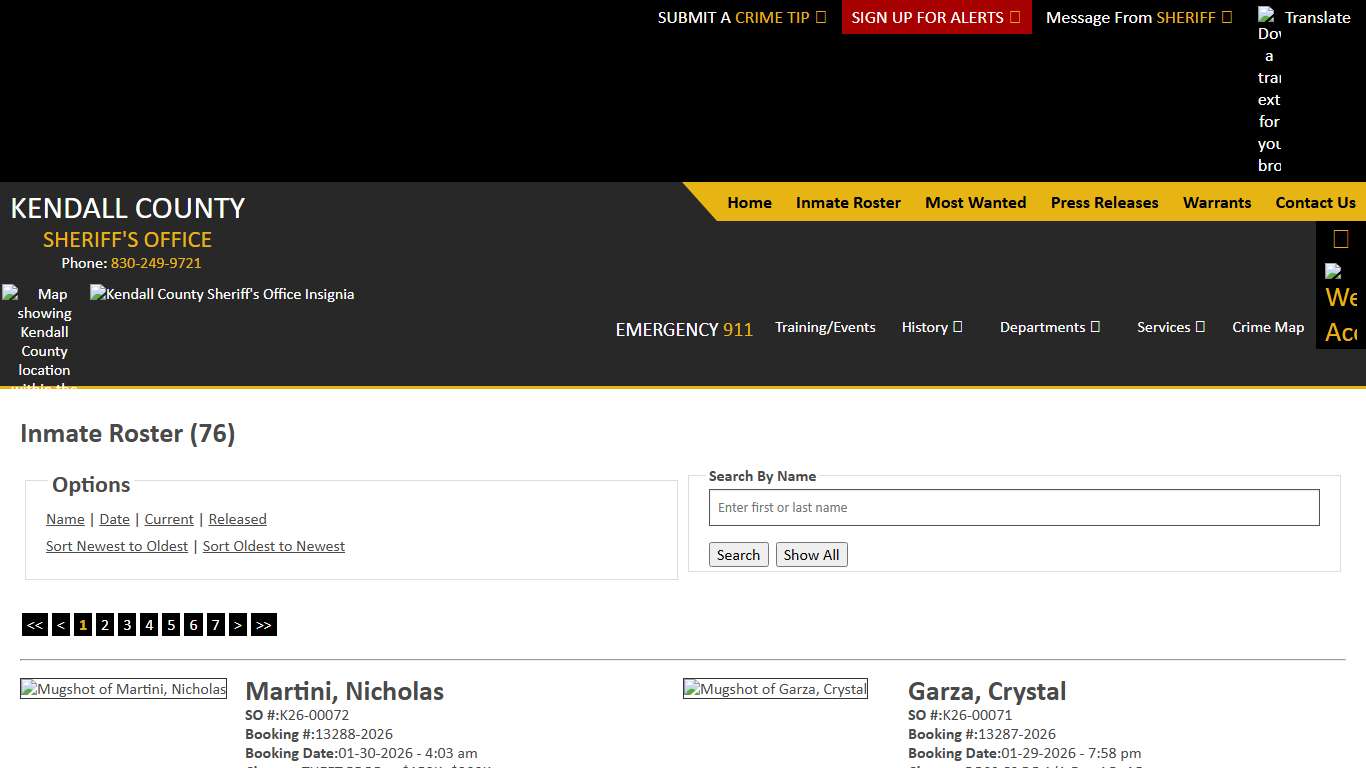Switch to the Released inmates view
Image resolution: width=1366 pixels, height=768 pixels.
click(237, 519)
